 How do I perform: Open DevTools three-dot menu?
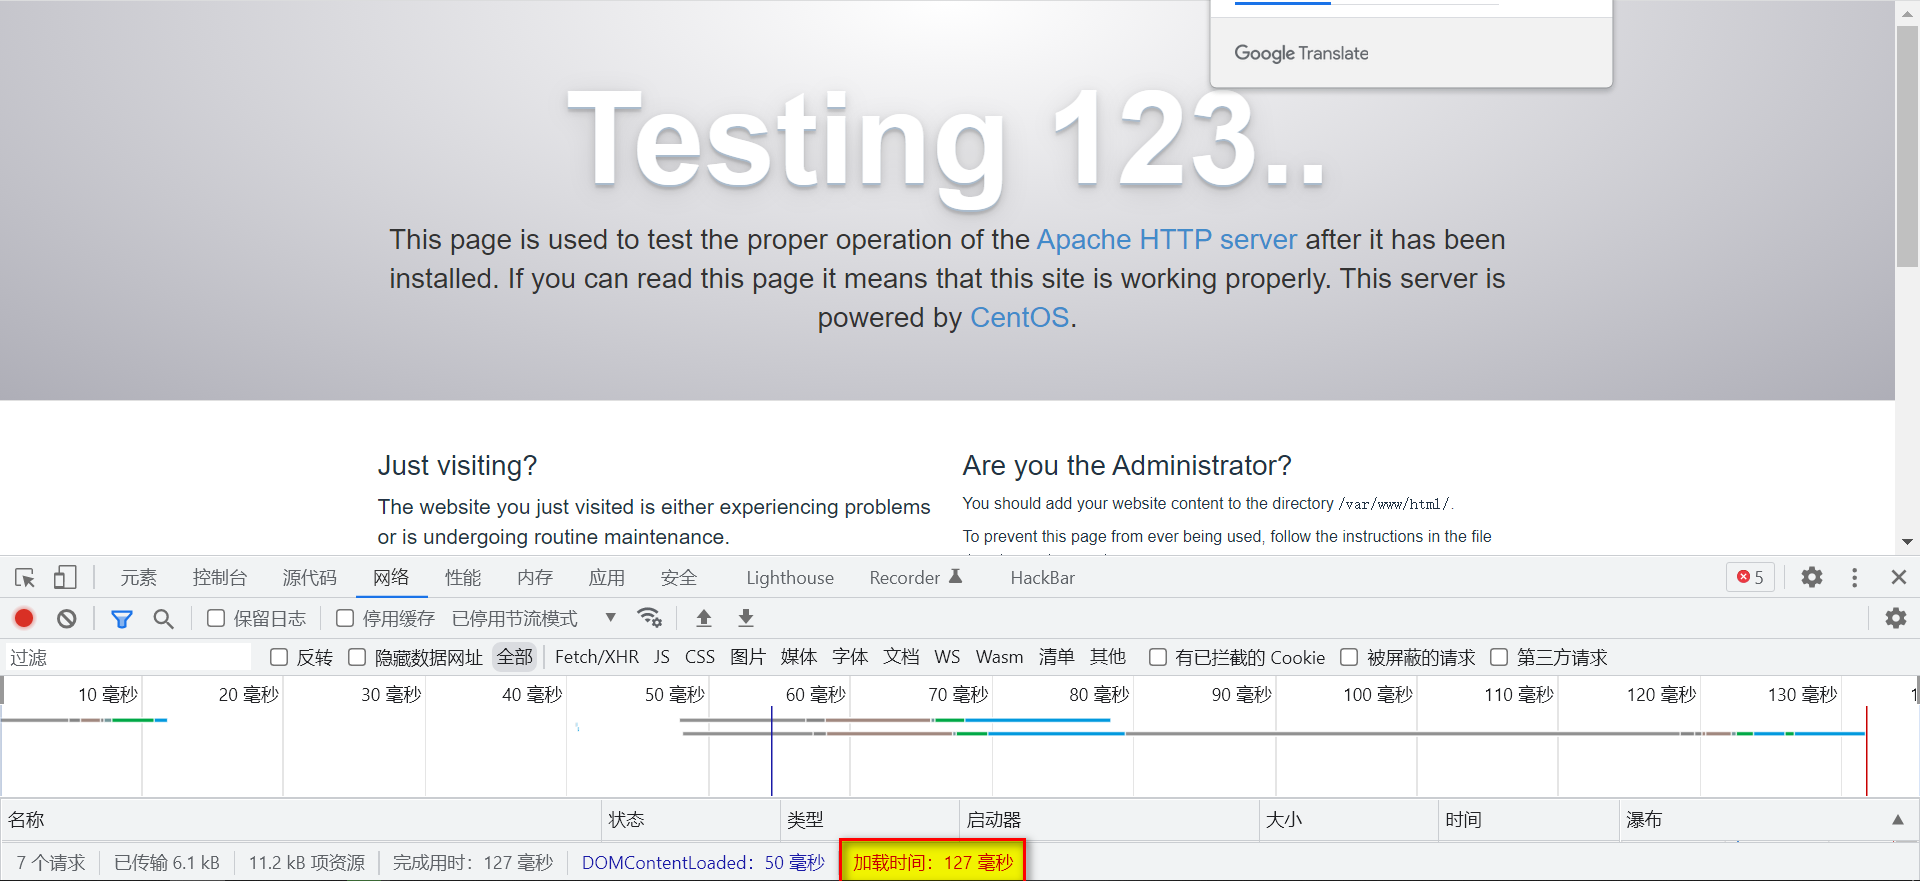coord(1855,577)
